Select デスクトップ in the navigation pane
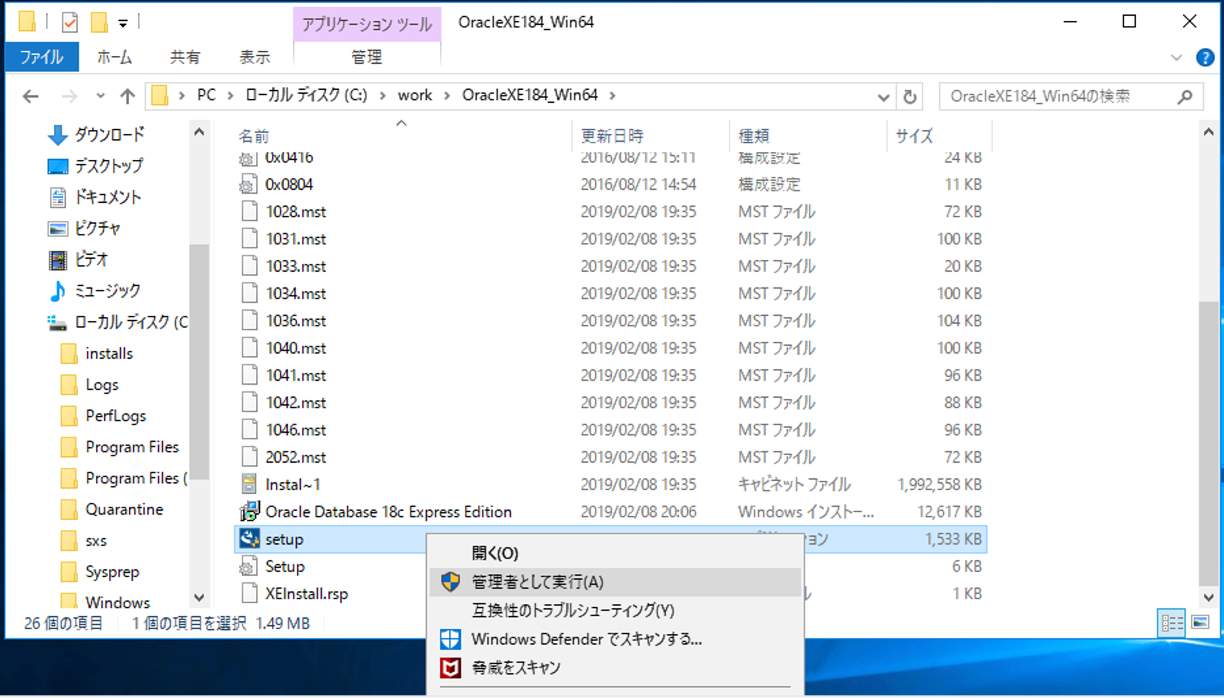The image size is (1224, 698). [108, 166]
